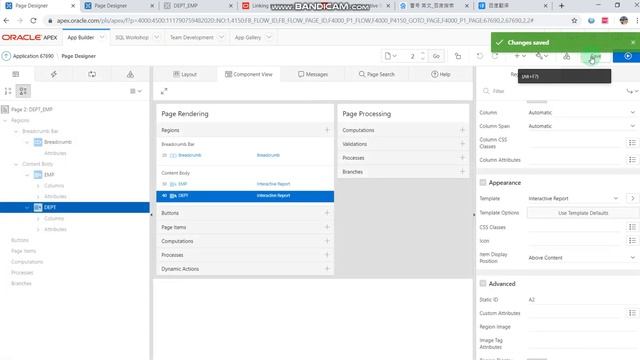This screenshot has height=360, width=640.
Task: Collapse the Appearance property group
Action: (x=483, y=182)
